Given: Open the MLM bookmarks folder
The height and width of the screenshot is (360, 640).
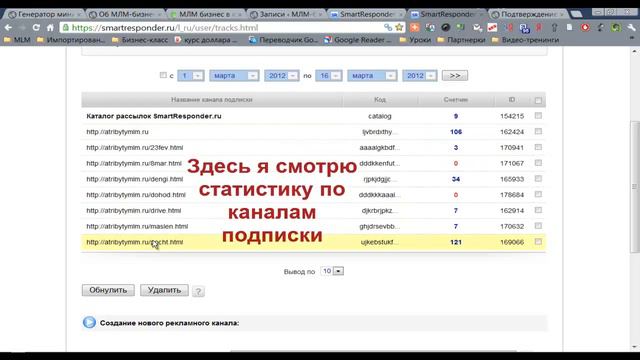Looking at the screenshot, I should point(17,40).
